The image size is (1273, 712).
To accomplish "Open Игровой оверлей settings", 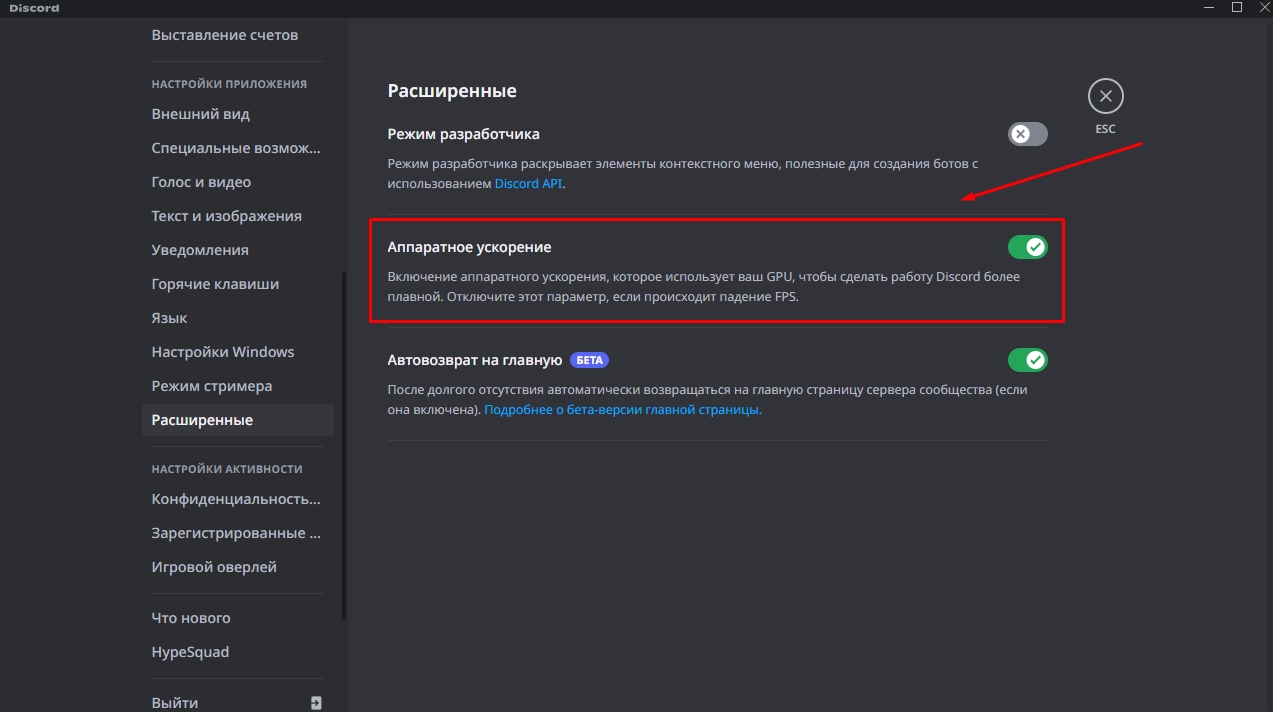I will (x=214, y=567).
